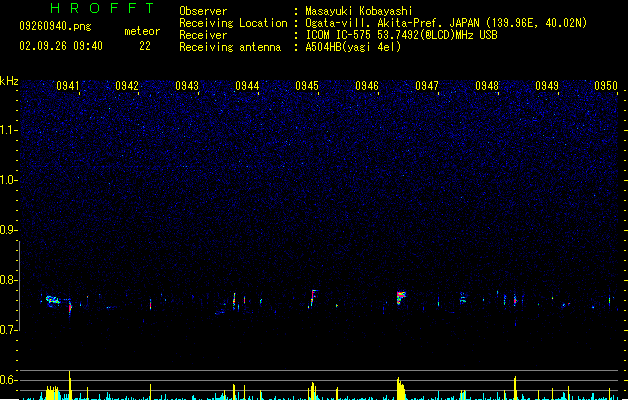The width and height of the screenshot is (629, 400).
Task: Click the Observer label
Action: [x=203, y=11]
